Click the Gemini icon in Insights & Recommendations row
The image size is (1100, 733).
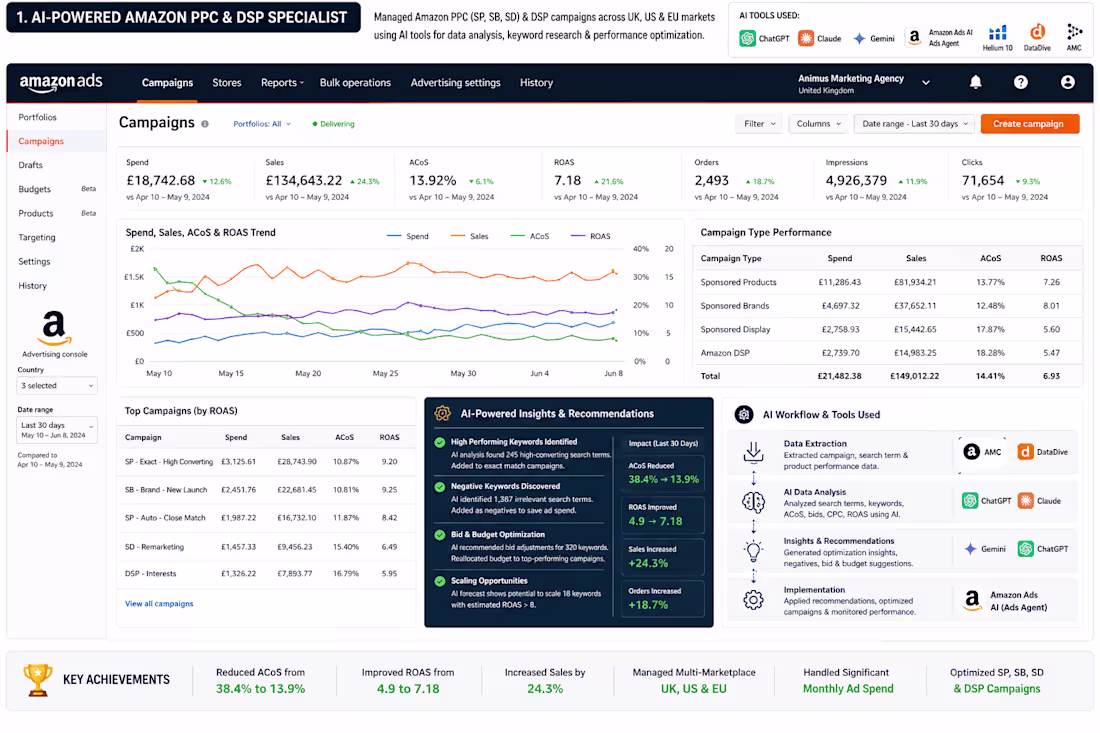click(970, 549)
